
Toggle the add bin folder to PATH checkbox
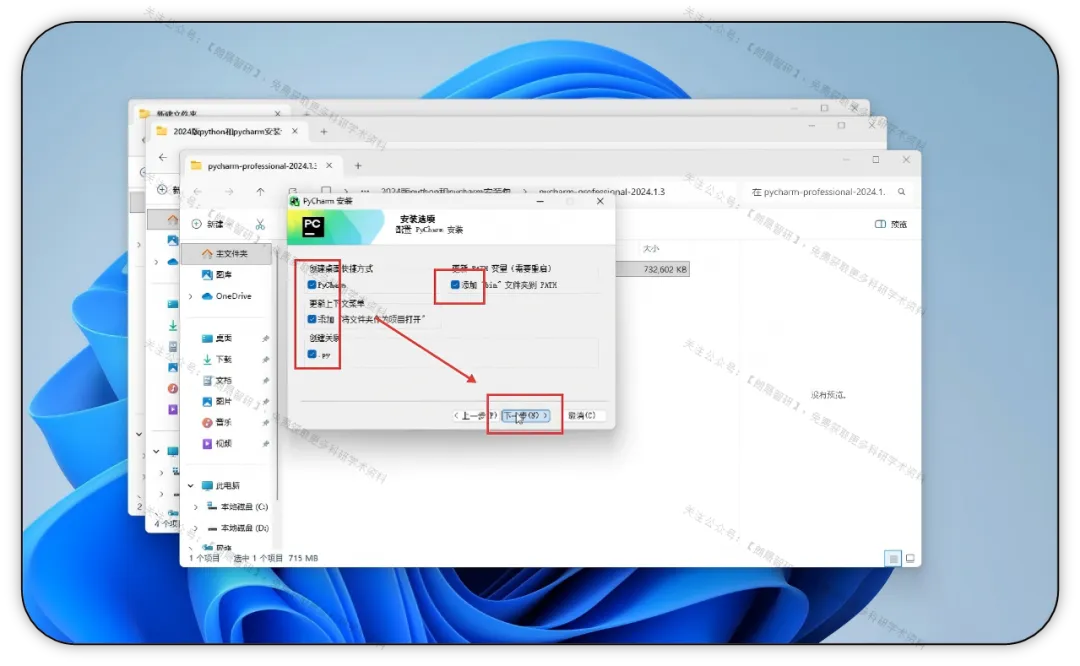tap(455, 284)
